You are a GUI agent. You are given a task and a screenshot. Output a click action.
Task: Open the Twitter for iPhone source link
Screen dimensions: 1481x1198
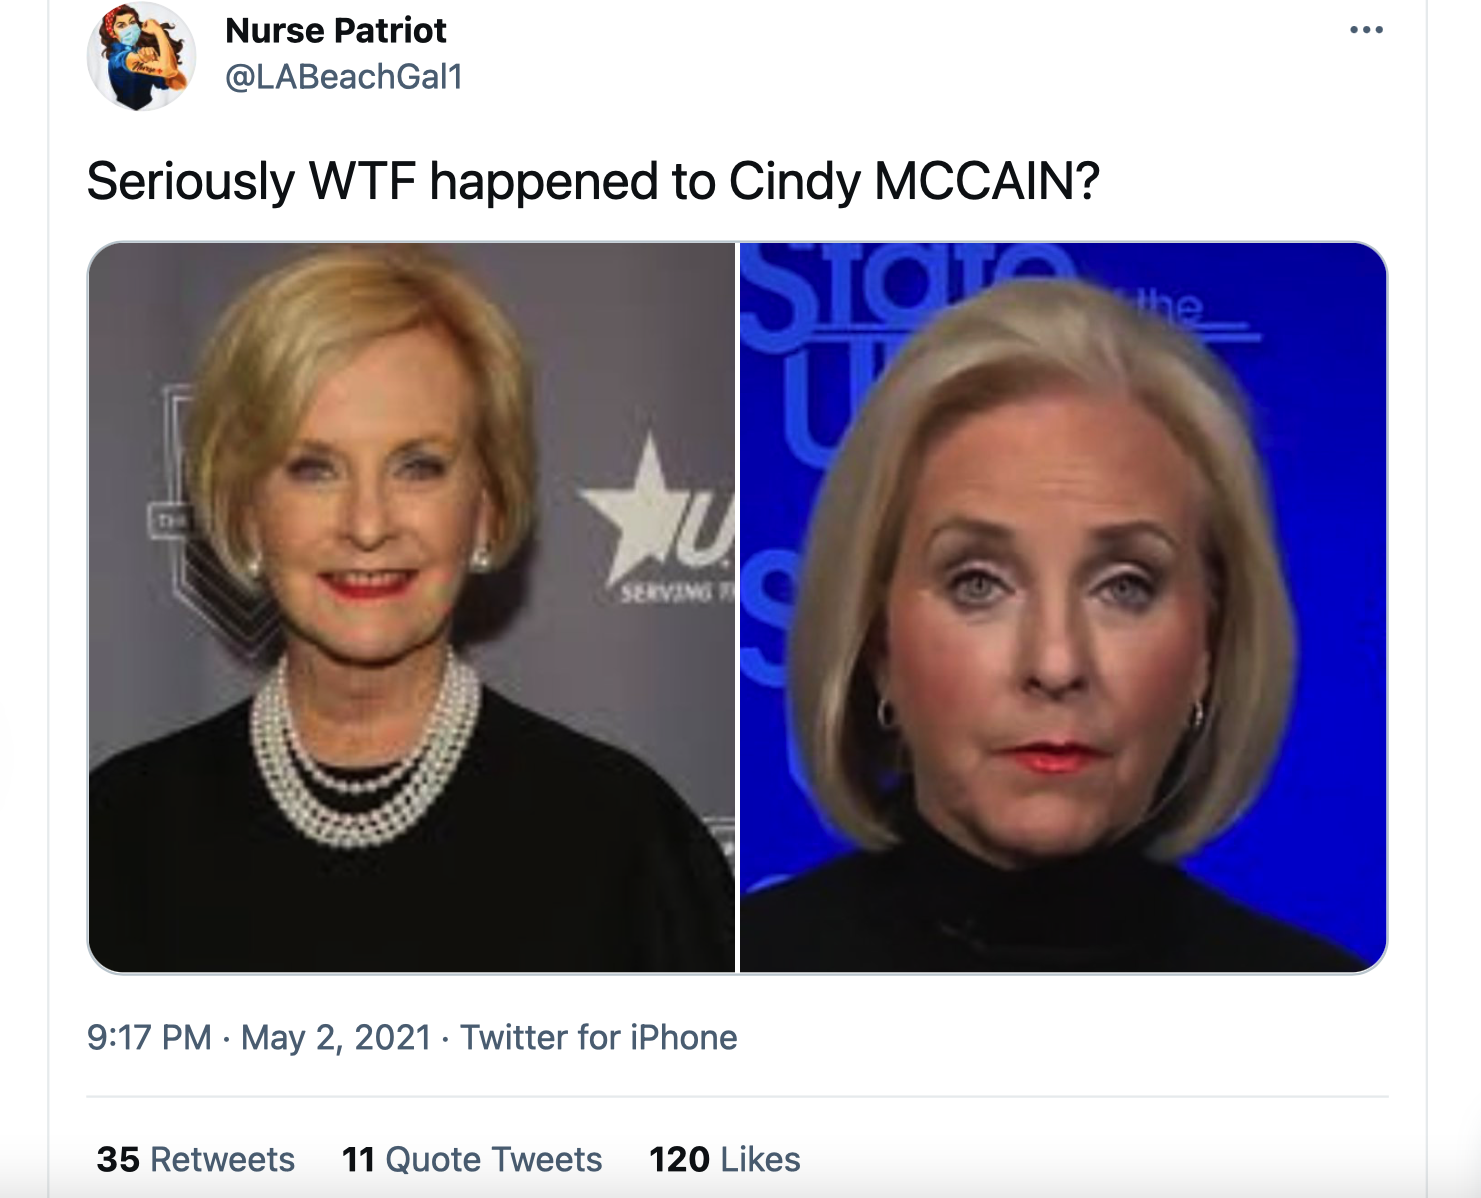click(x=598, y=1038)
